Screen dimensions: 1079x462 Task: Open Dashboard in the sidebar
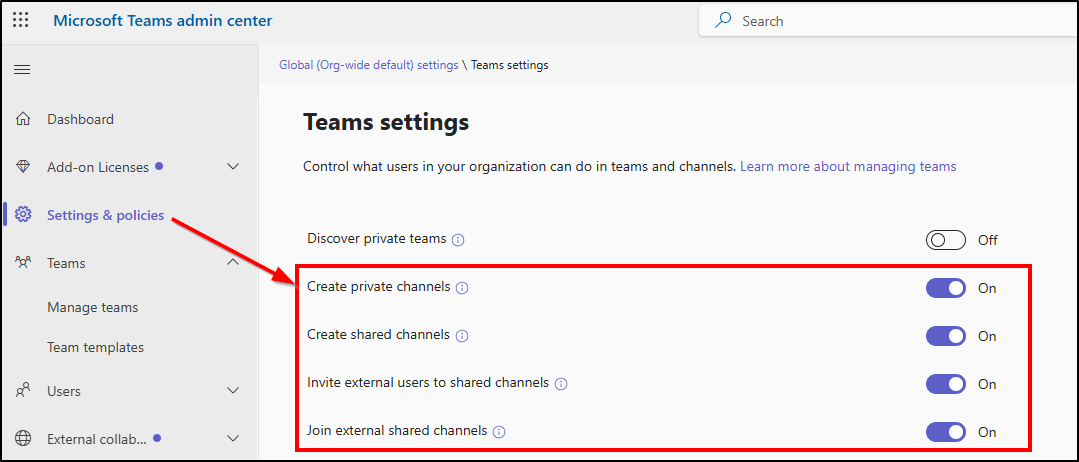[81, 119]
